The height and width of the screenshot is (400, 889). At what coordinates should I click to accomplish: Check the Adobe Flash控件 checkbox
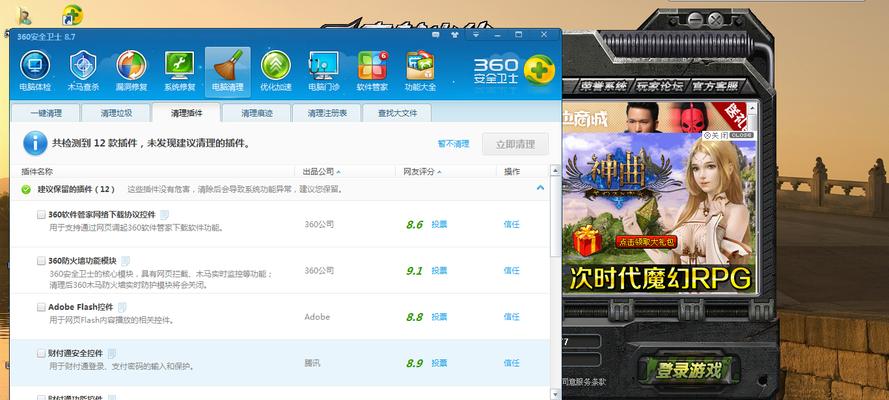coord(41,307)
